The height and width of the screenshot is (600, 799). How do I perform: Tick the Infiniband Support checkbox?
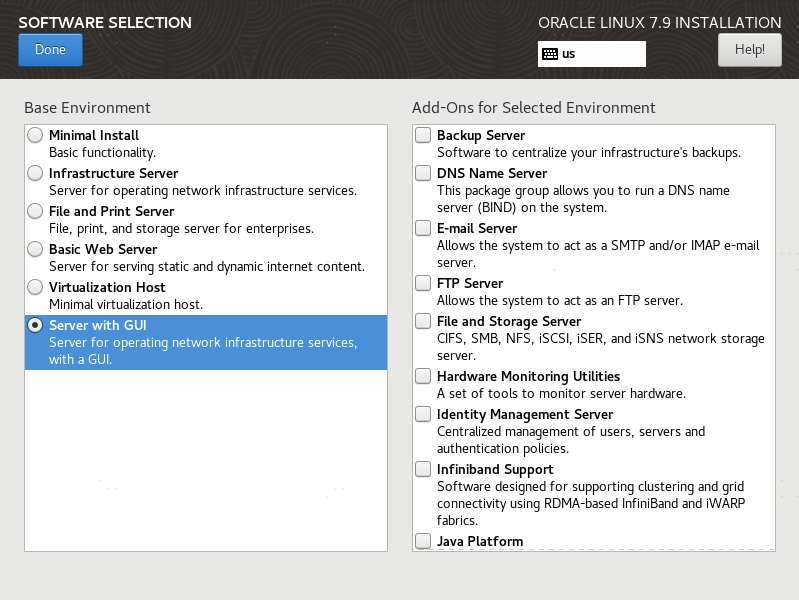[424, 469]
